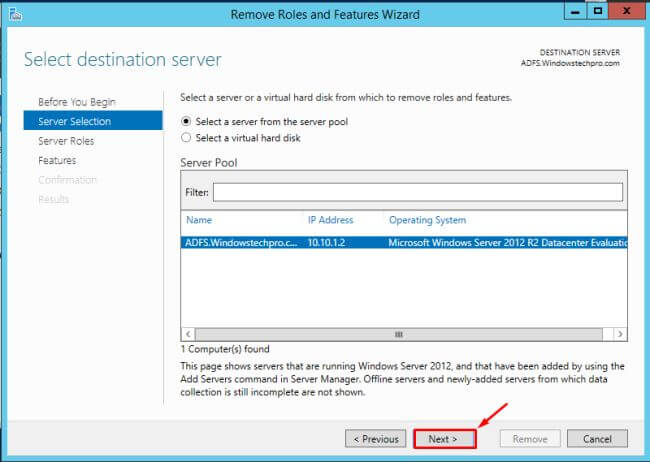The image size is (650, 462).
Task: Go to the Server Selection step
Action: click(93, 121)
